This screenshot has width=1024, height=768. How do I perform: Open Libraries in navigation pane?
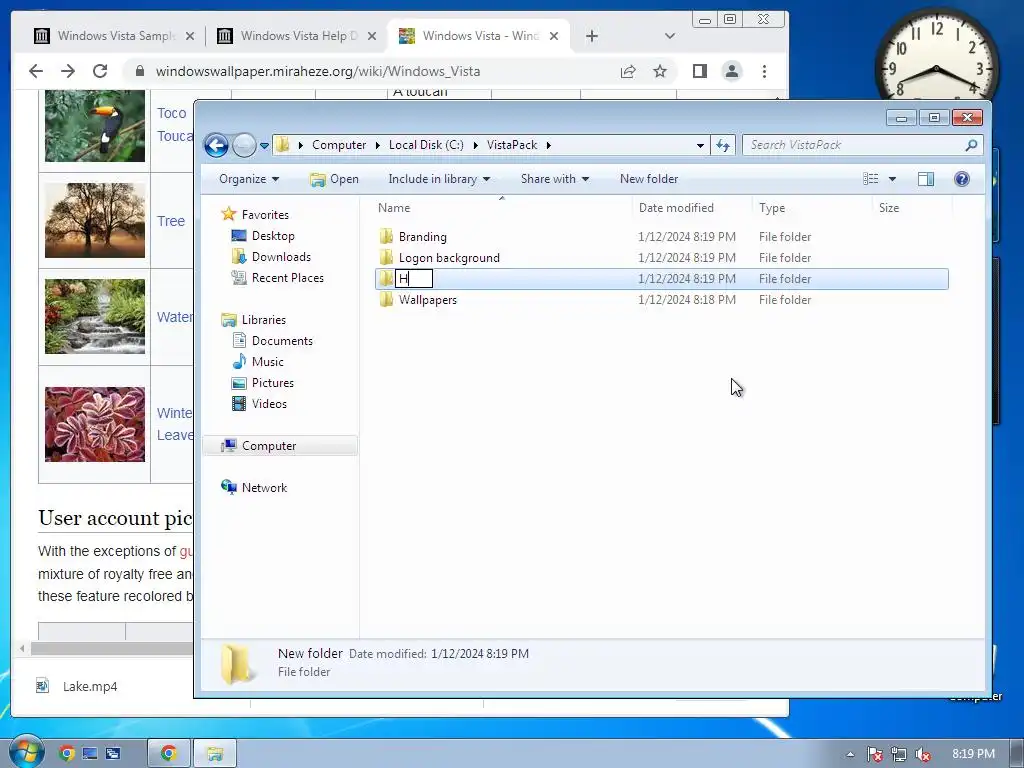[263, 320]
